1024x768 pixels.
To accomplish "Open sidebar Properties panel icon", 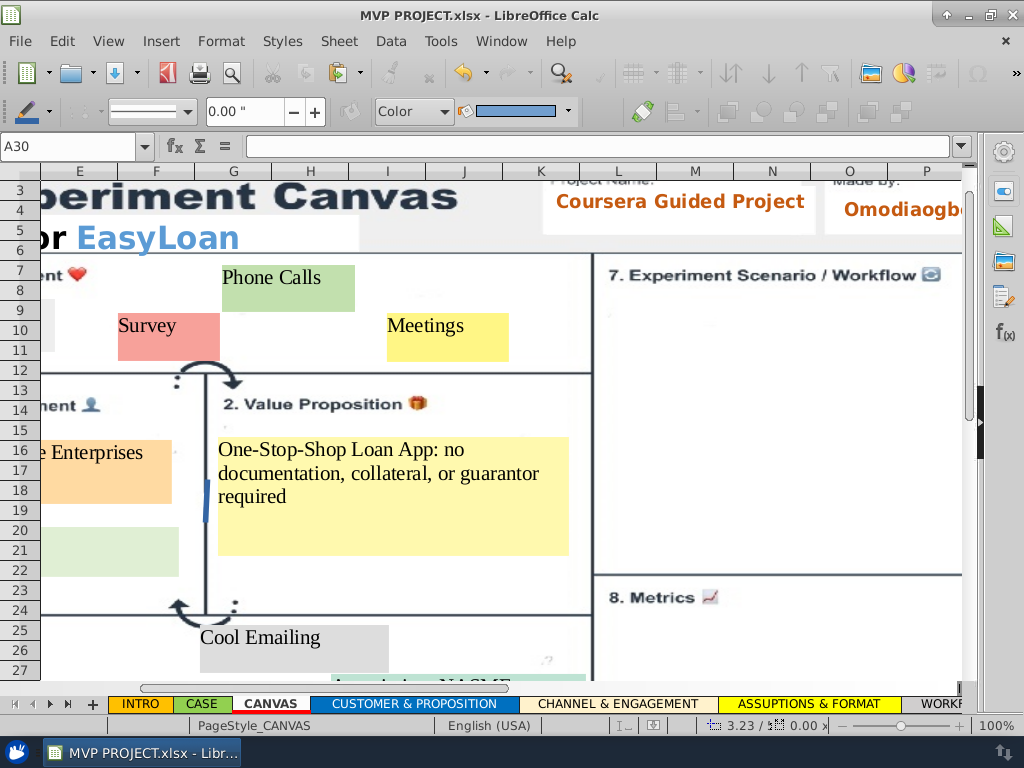I will pyautogui.click(x=1004, y=191).
